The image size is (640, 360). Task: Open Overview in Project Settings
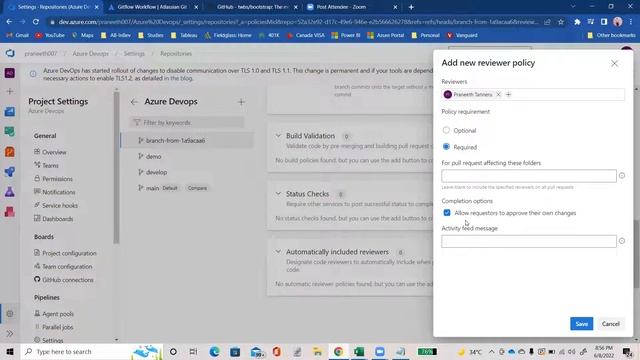point(54,152)
